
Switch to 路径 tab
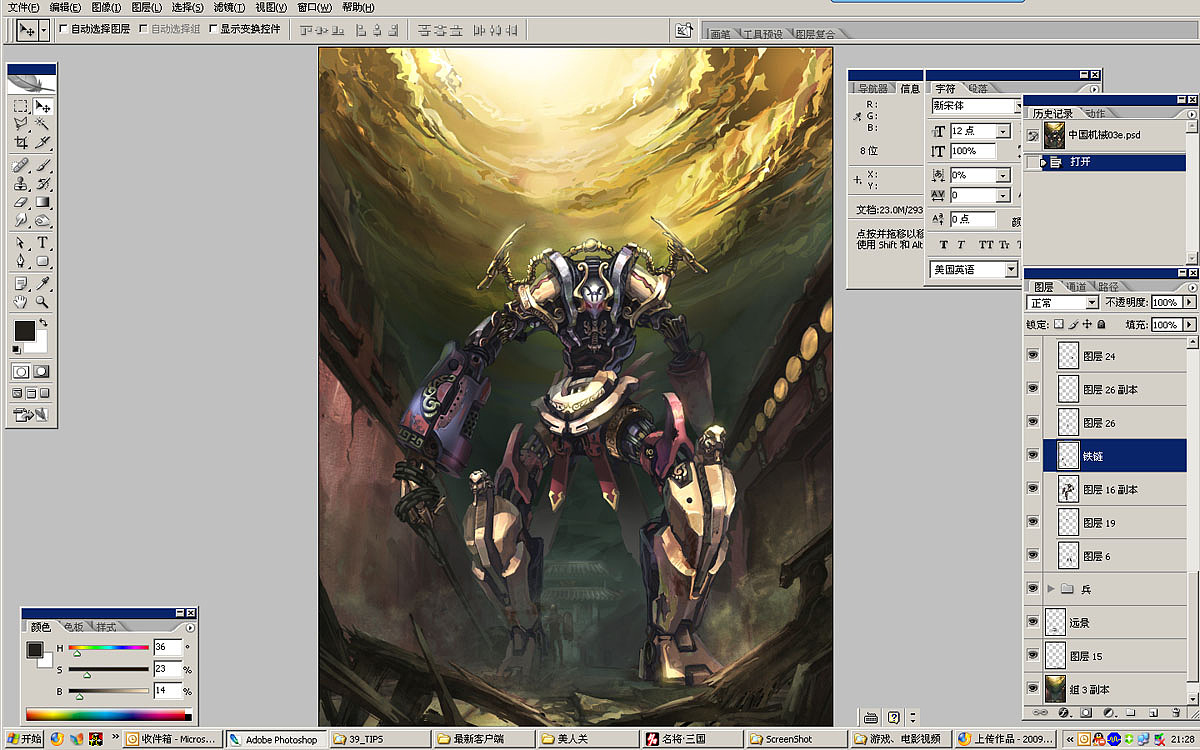coord(1108,287)
